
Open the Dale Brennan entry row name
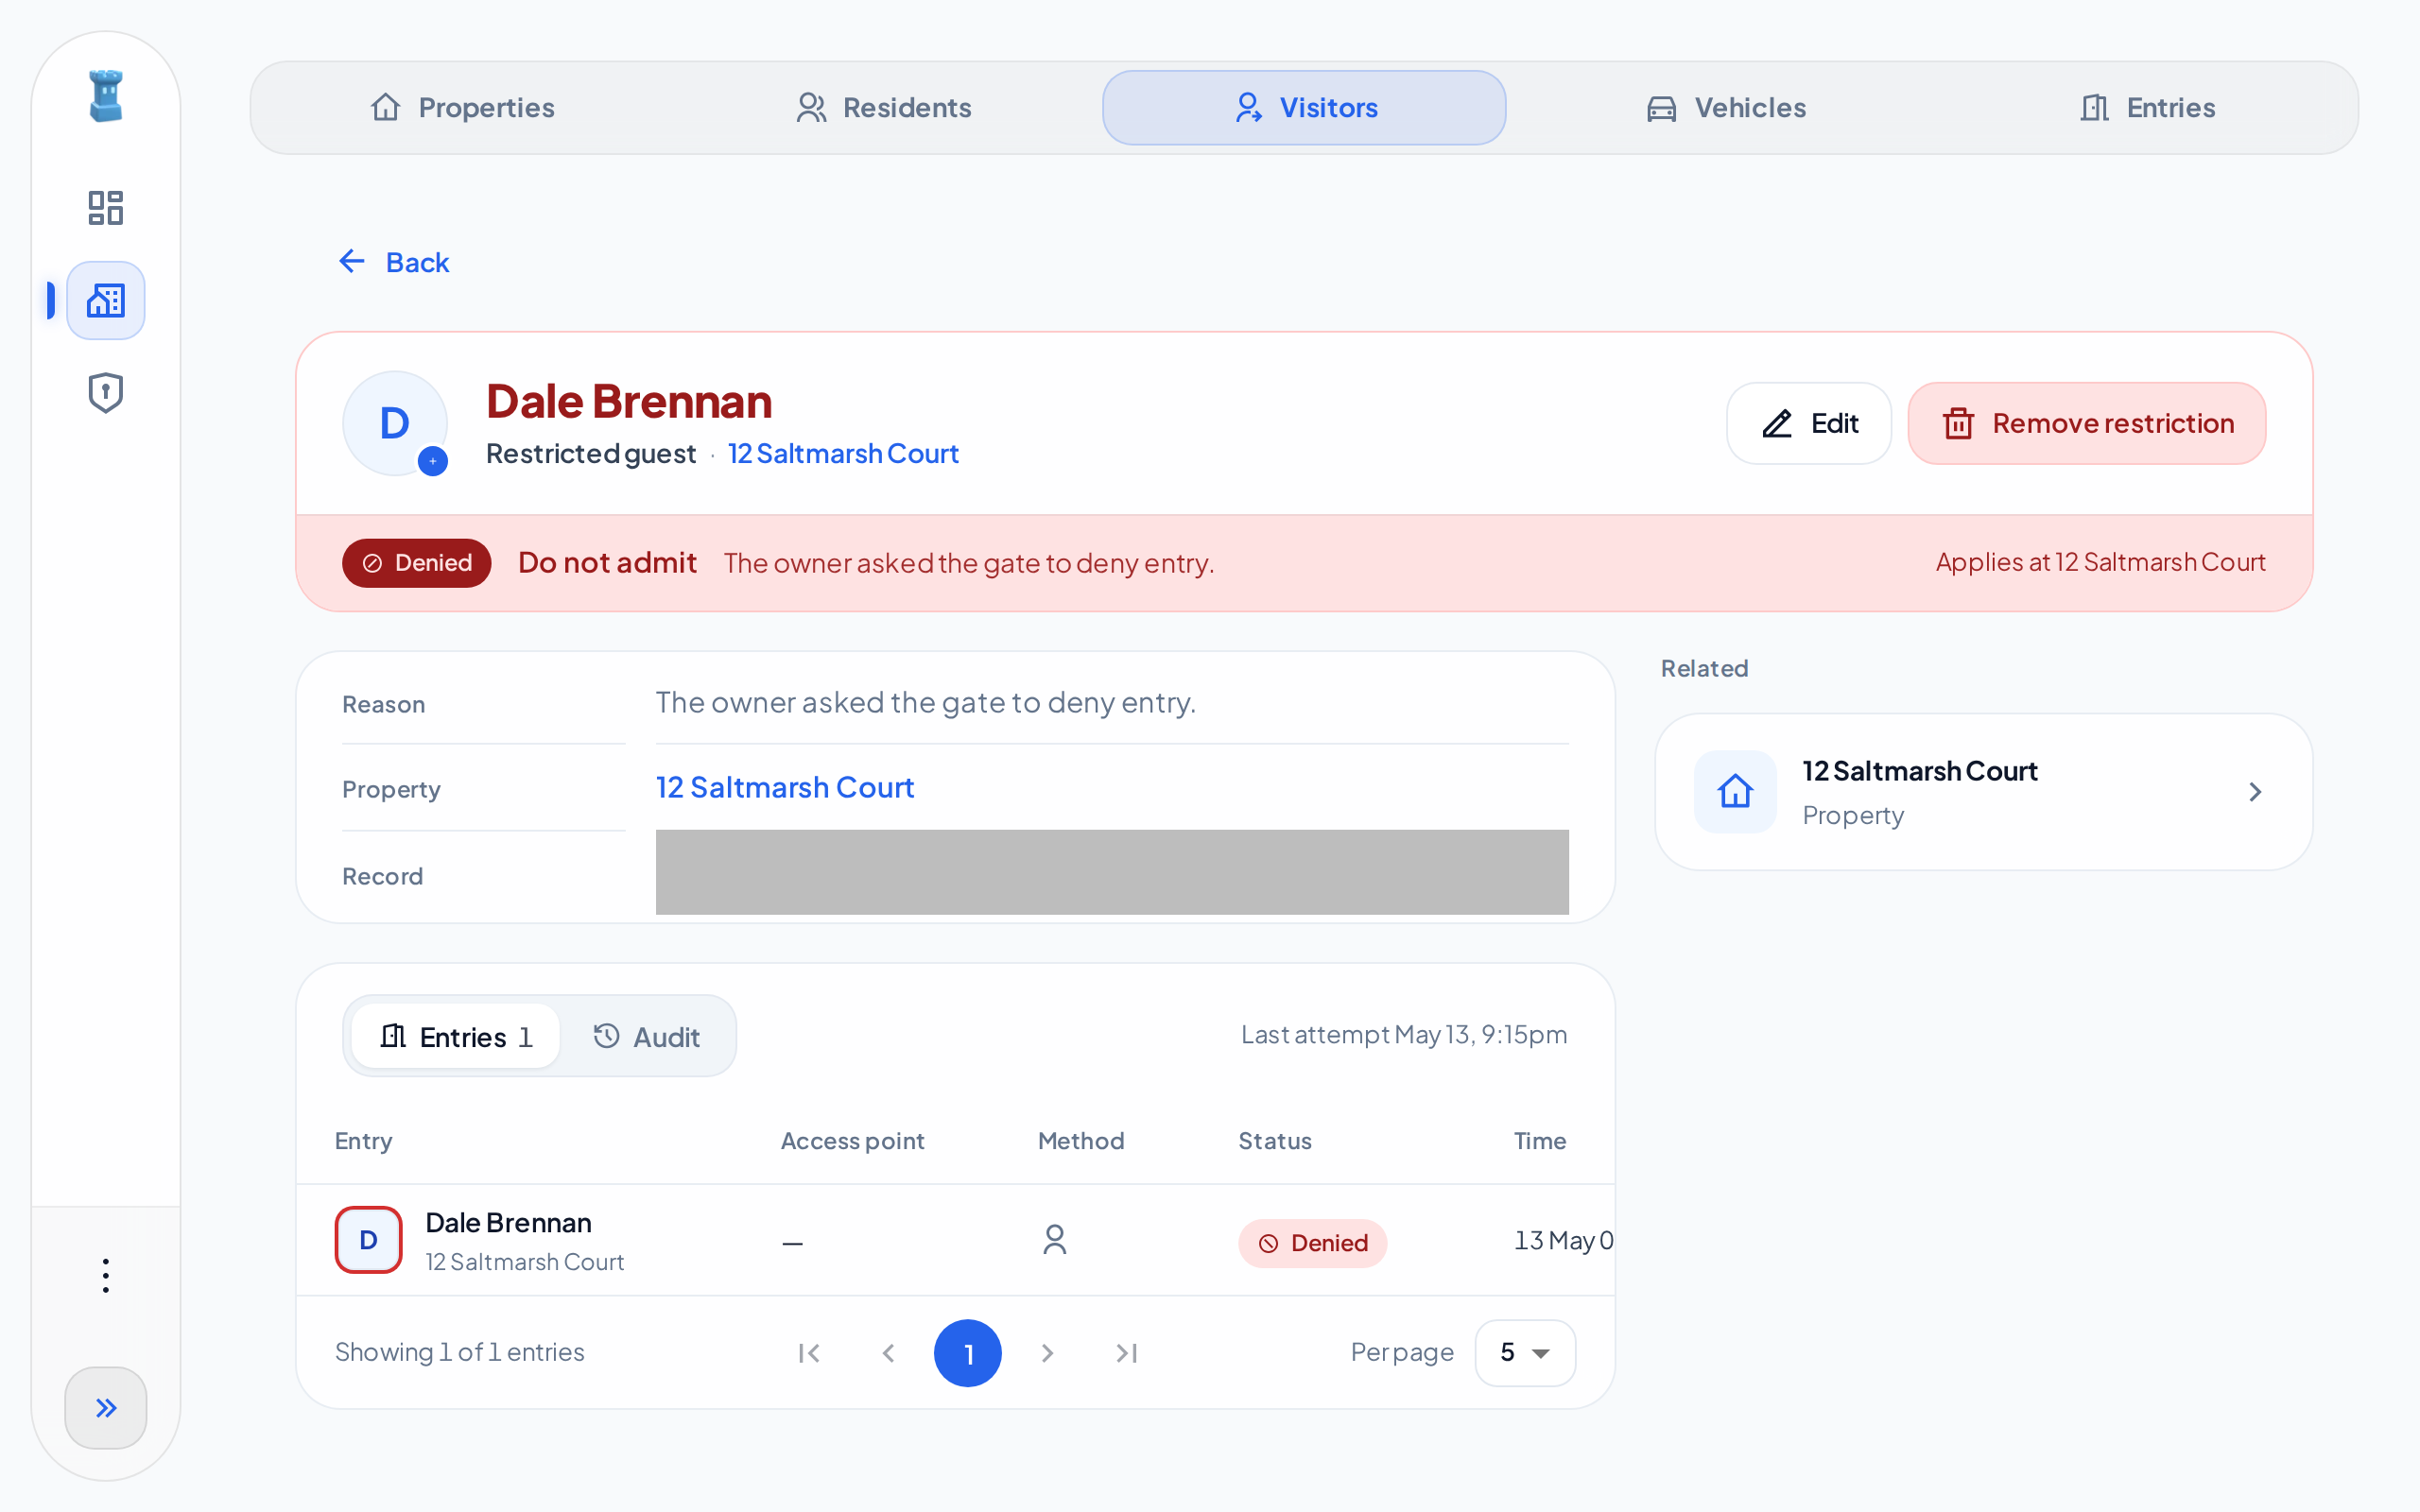click(508, 1222)
